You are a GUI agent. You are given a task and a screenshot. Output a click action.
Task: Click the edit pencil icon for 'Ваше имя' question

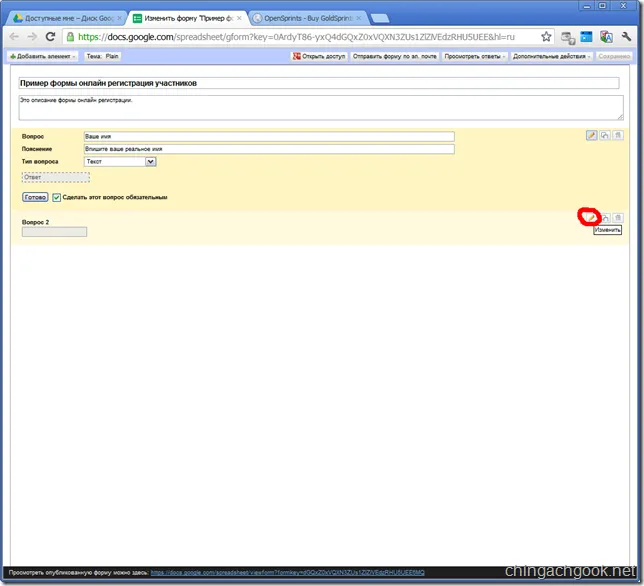(x=591, y=135)
